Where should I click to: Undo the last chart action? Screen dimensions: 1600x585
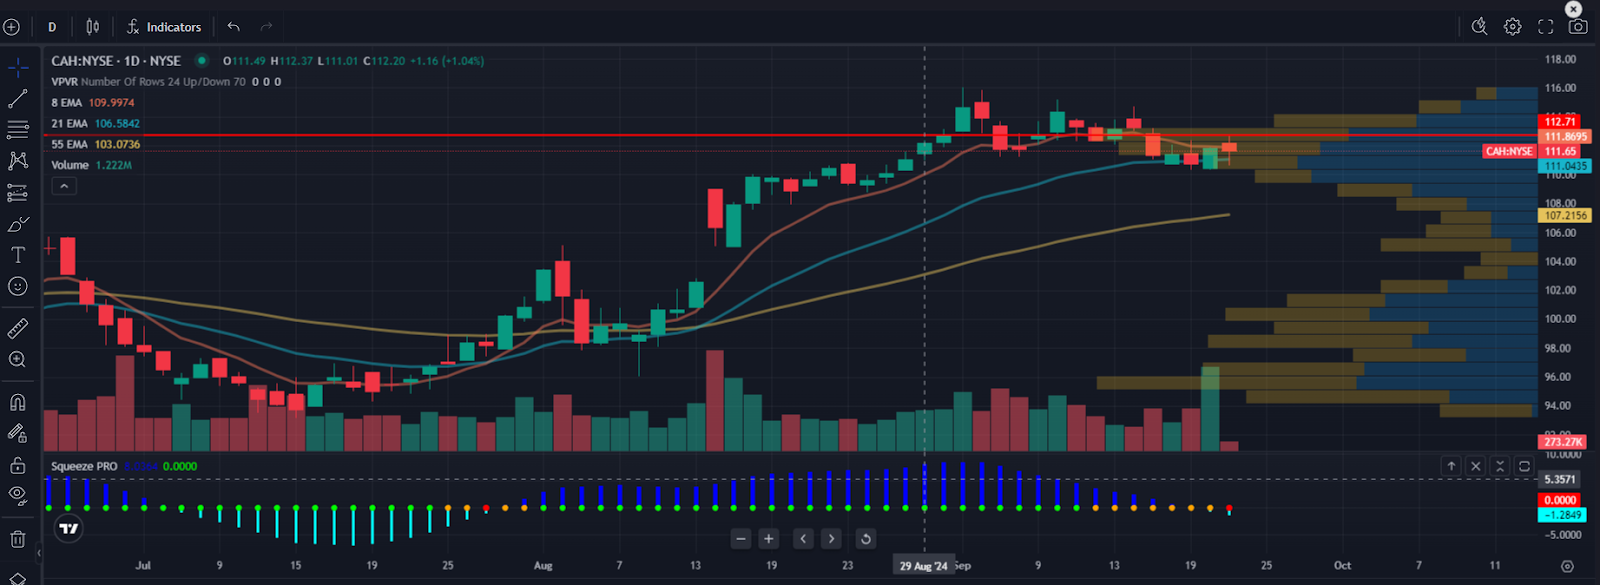[x=234, y=27]
